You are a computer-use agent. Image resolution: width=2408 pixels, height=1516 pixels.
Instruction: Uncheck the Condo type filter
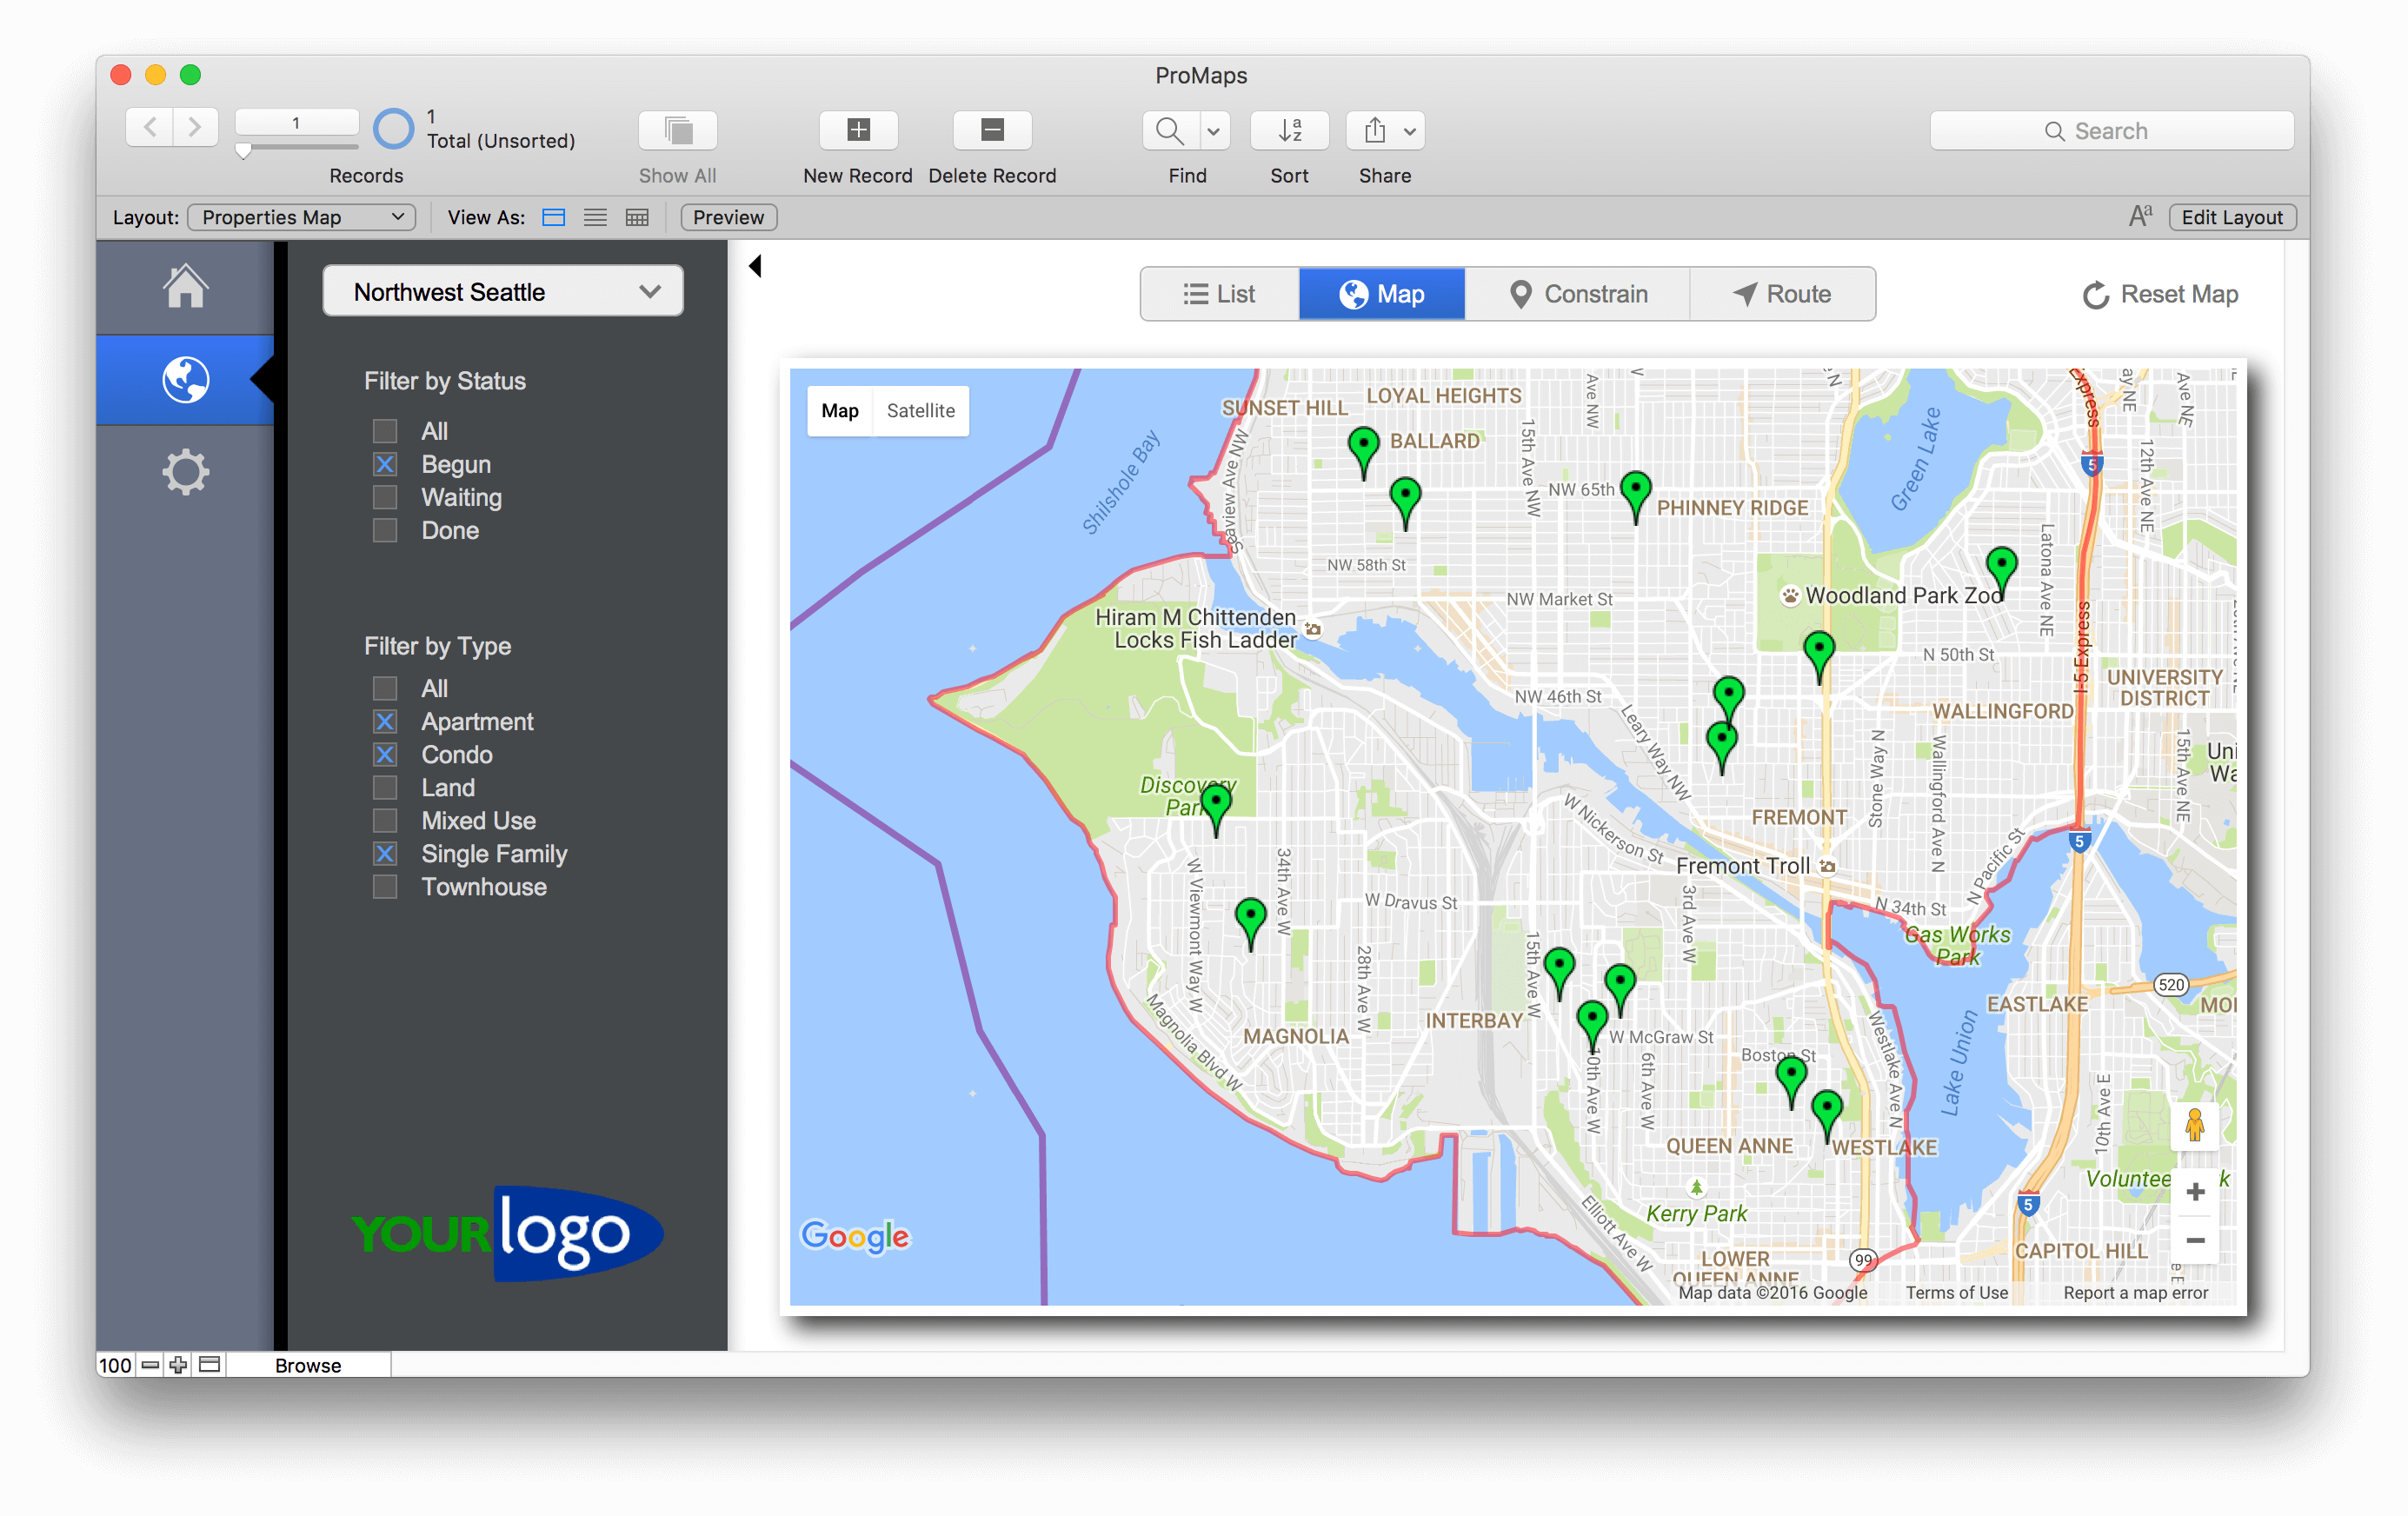coord(385,754)
